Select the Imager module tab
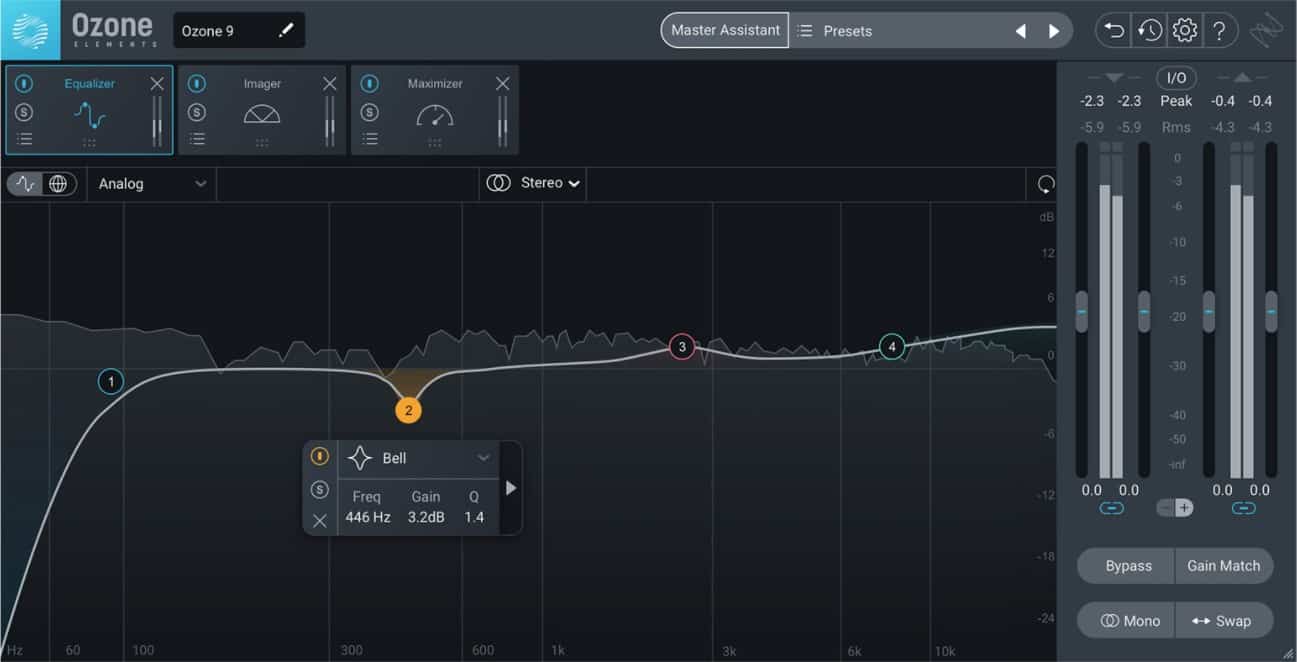Viewport: 1297px width, 662px height. click(262, 110)
